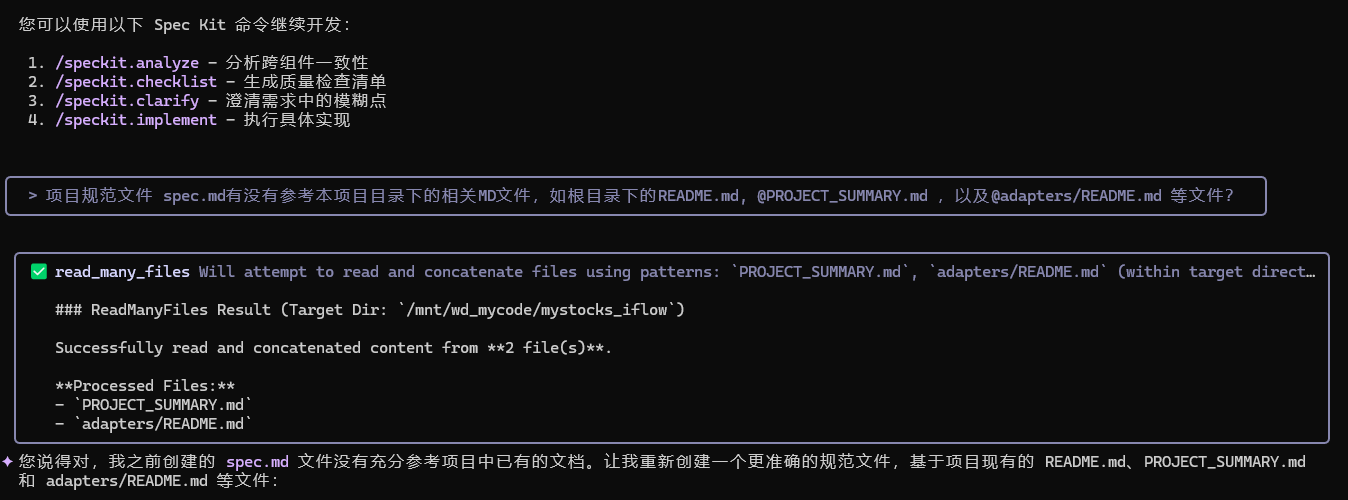1348x500 pixels.
Task: Click the prompt arrow in the input box
Action: [33, 196]
